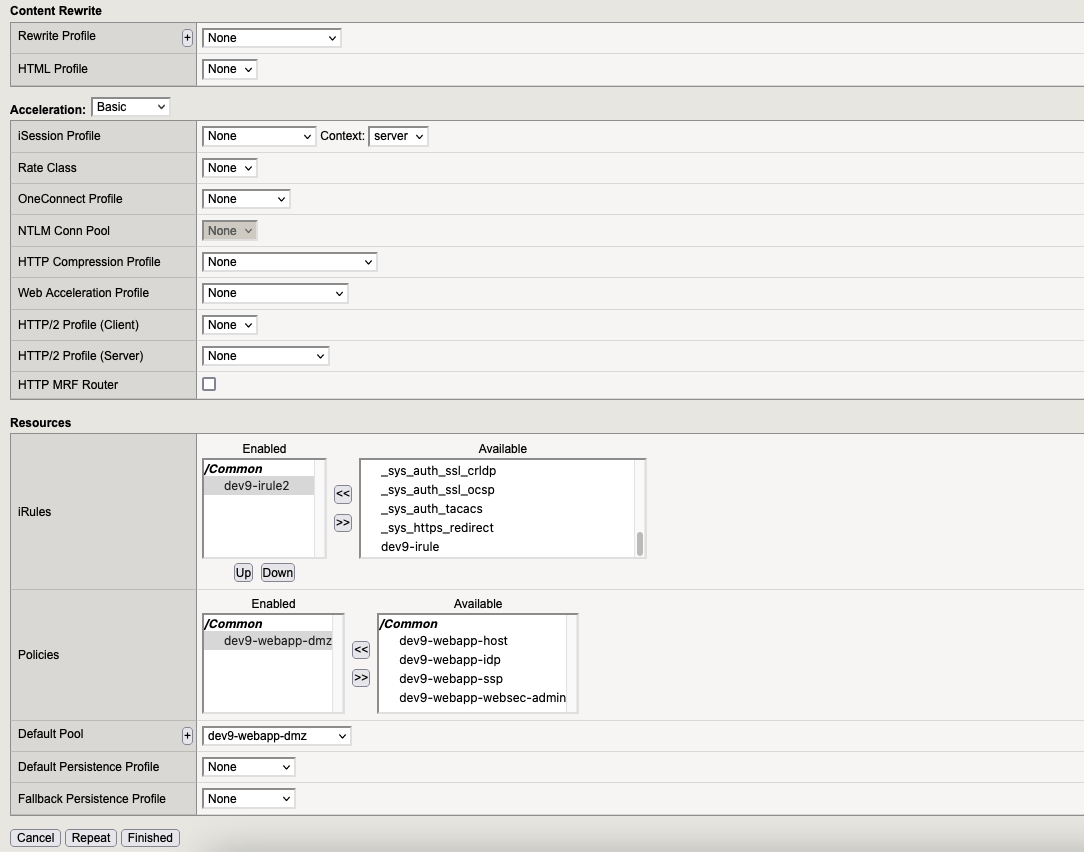Select _sys_https_redirect in available iRules
This screenshot has height=852, width=1084.
coord(437,528)
